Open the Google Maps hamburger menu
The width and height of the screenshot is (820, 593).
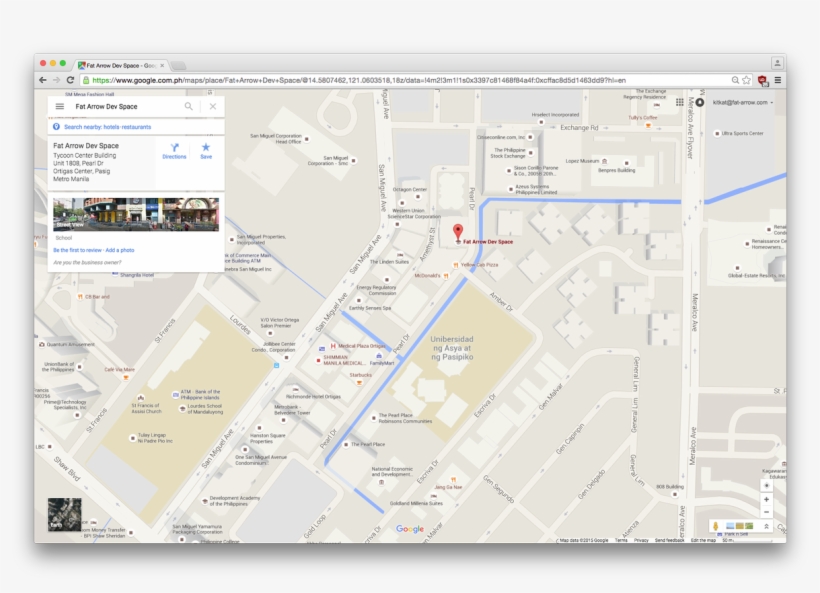(60, 106)
